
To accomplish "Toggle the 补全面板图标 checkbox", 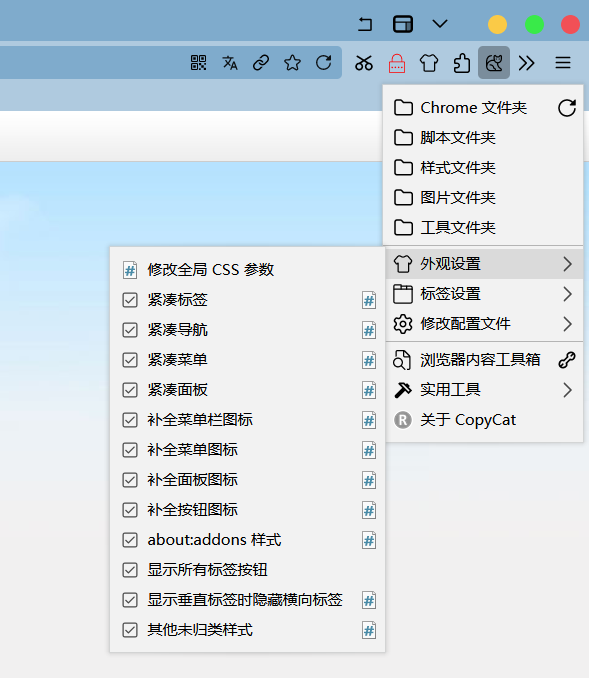I will tap(130, 480).
